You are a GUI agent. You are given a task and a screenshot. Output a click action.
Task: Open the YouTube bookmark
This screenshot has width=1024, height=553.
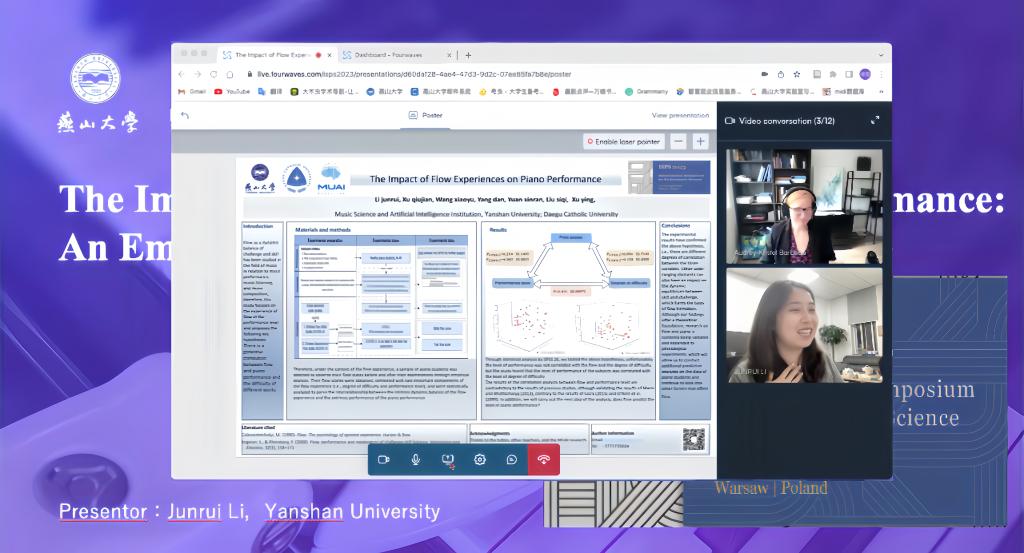tap(232, 91)
